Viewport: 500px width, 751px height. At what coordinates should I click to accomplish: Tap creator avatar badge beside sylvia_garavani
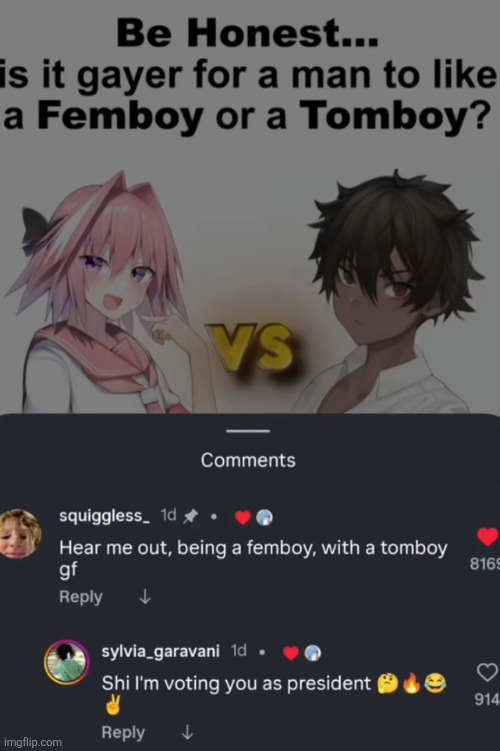[x=313, y=653]
